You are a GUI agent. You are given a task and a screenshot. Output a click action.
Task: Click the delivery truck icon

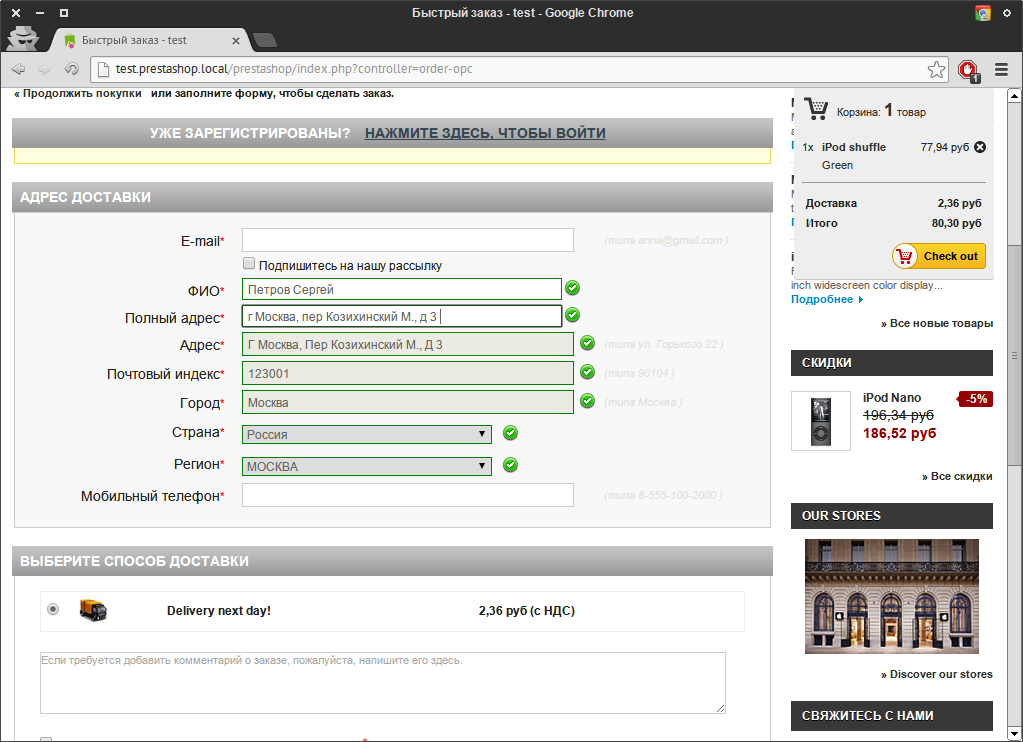coord(93,610)
